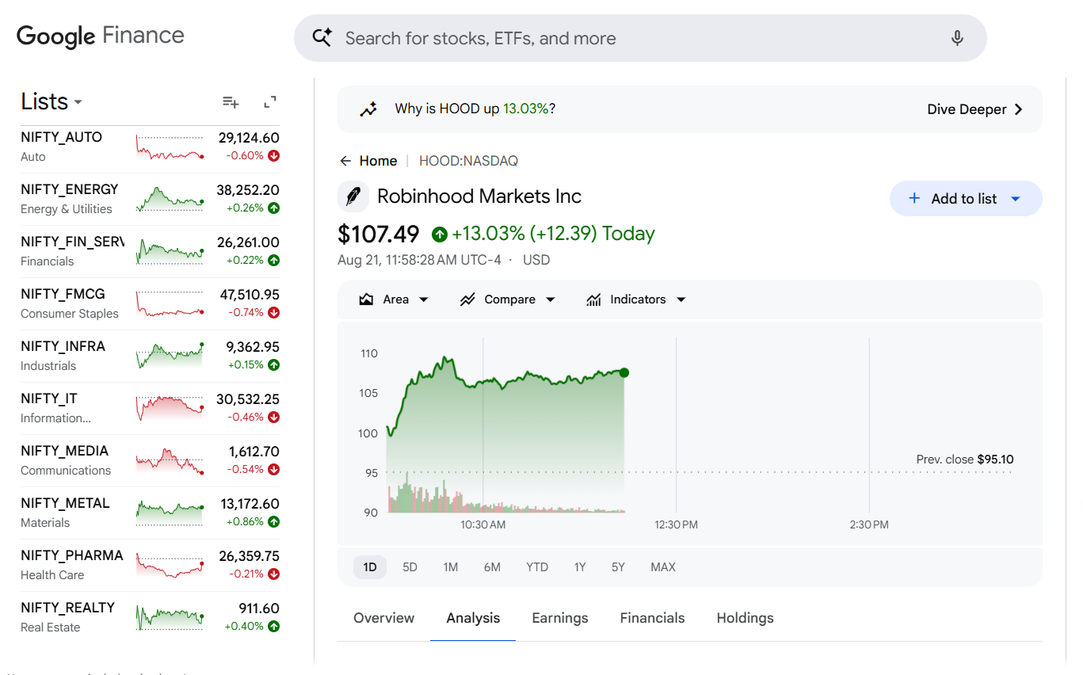Switch to the Holdings tab
Viewport: 1083px width, 675px height.
click(745, 618)
